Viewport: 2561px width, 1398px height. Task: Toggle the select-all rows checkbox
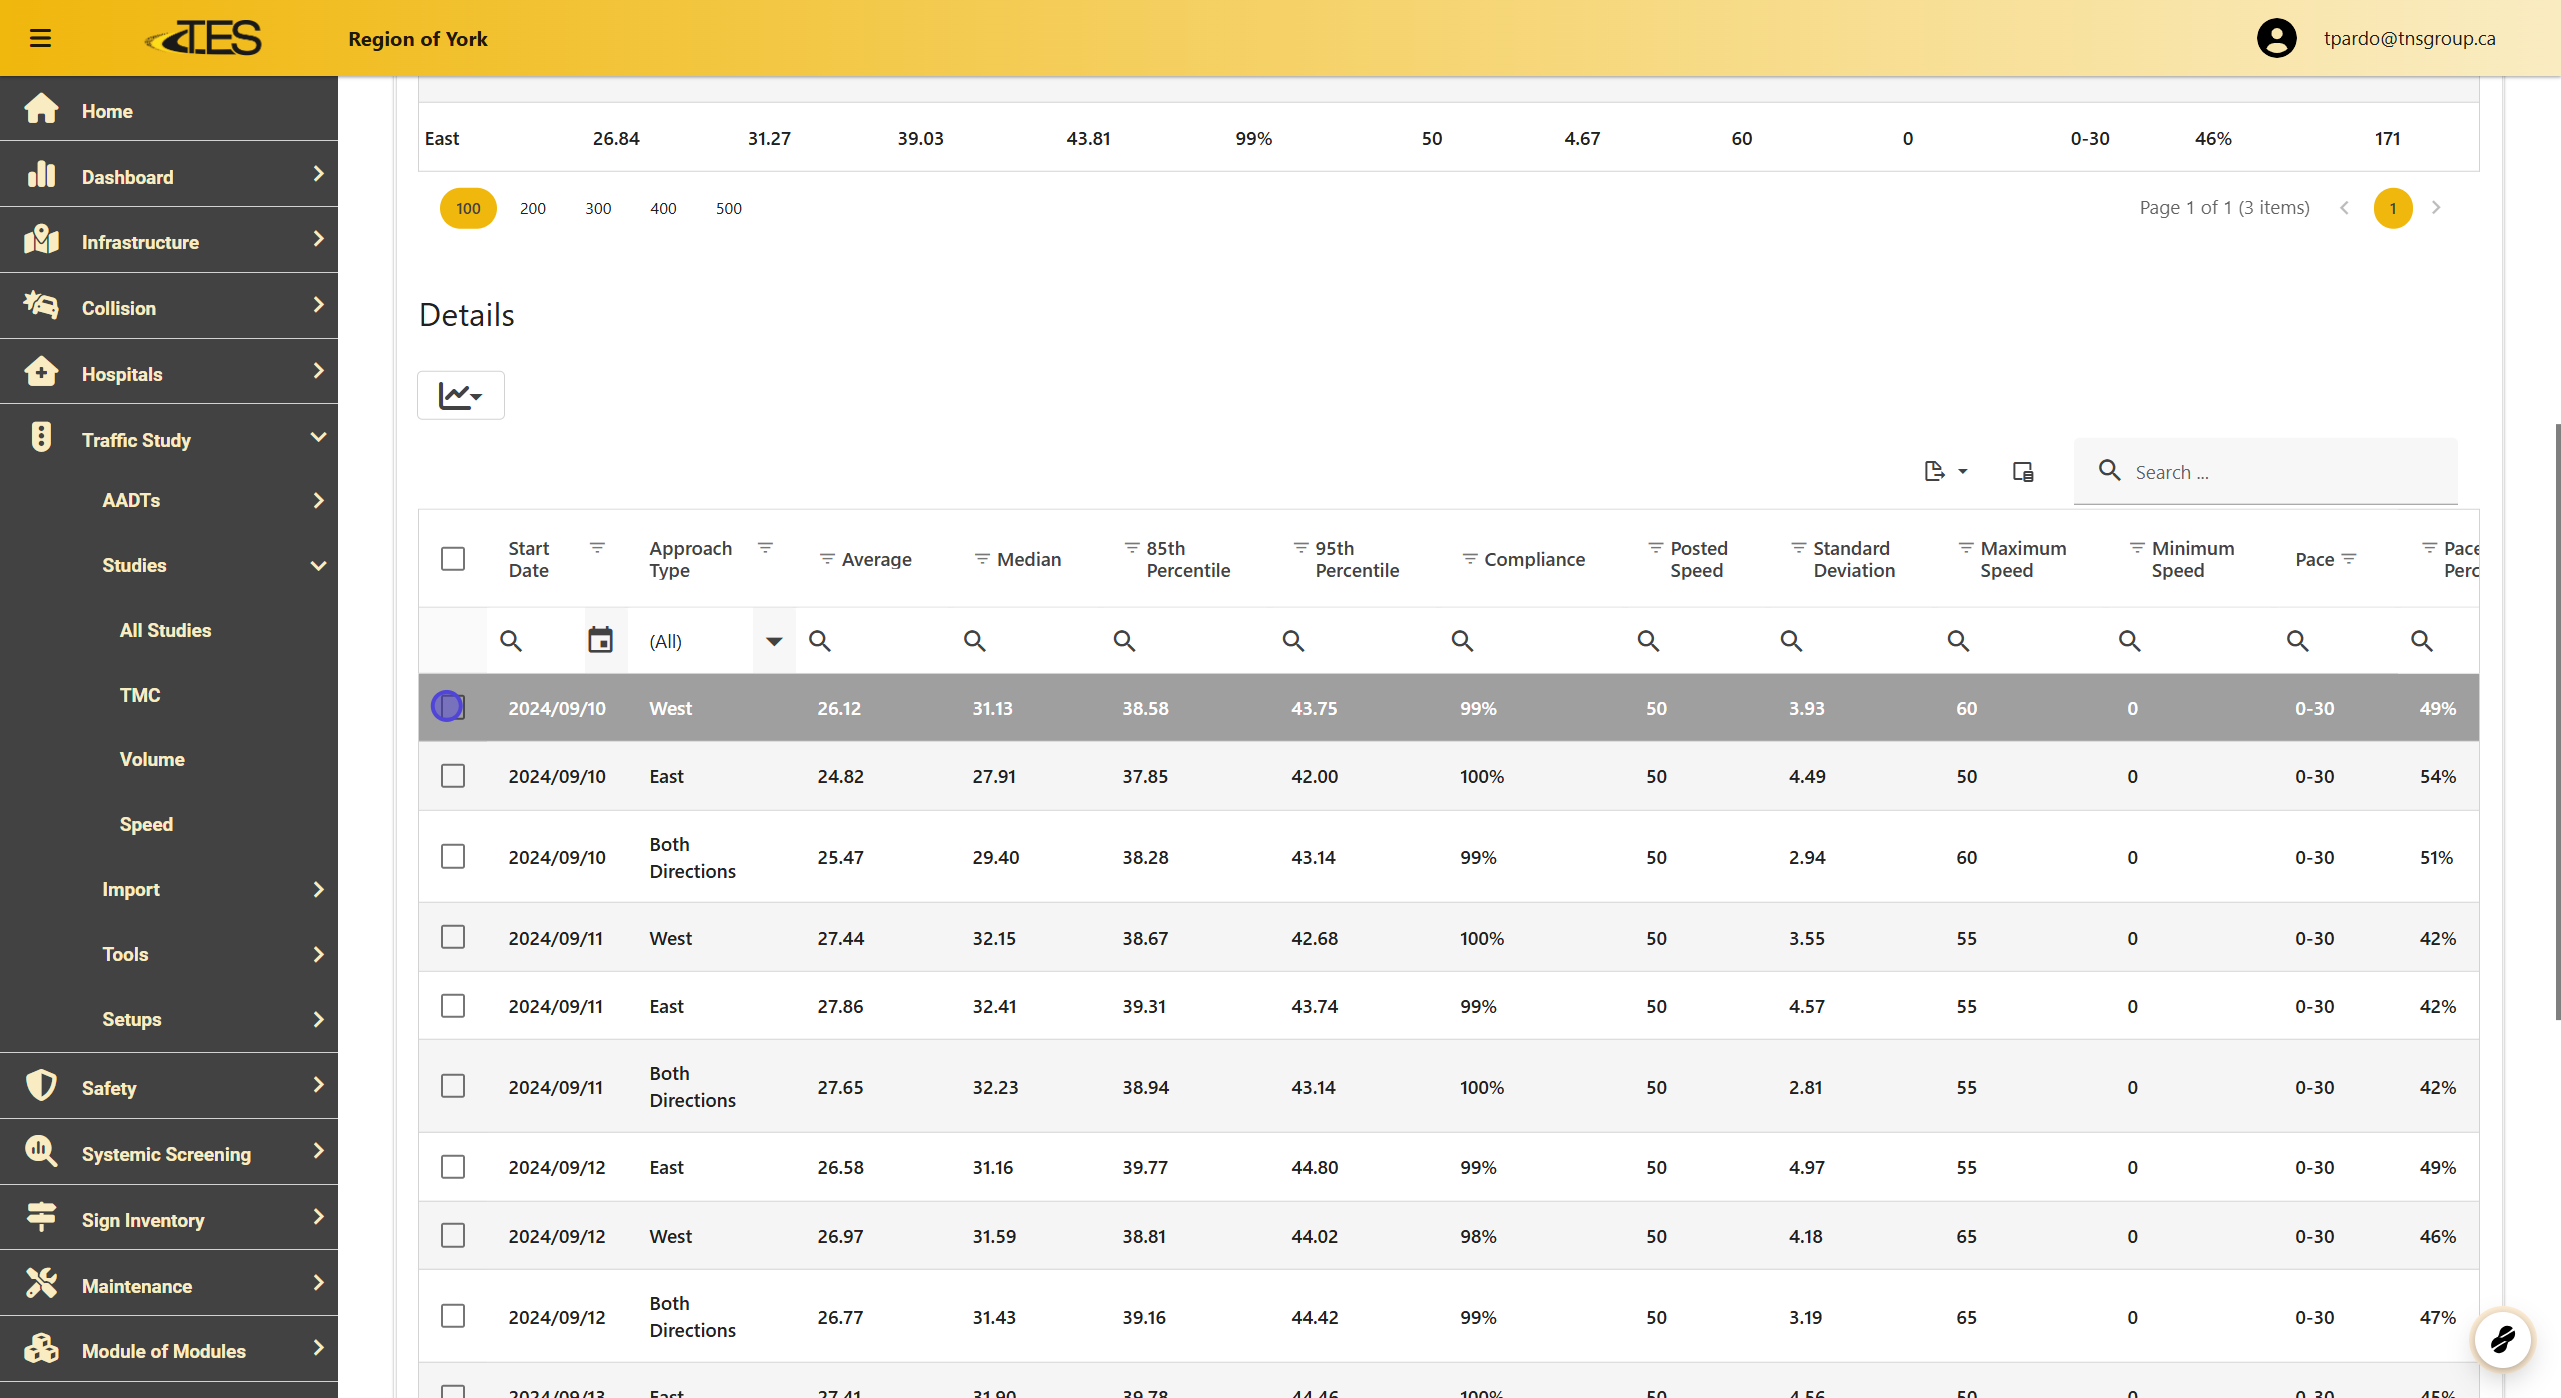[x=453, y=558]
